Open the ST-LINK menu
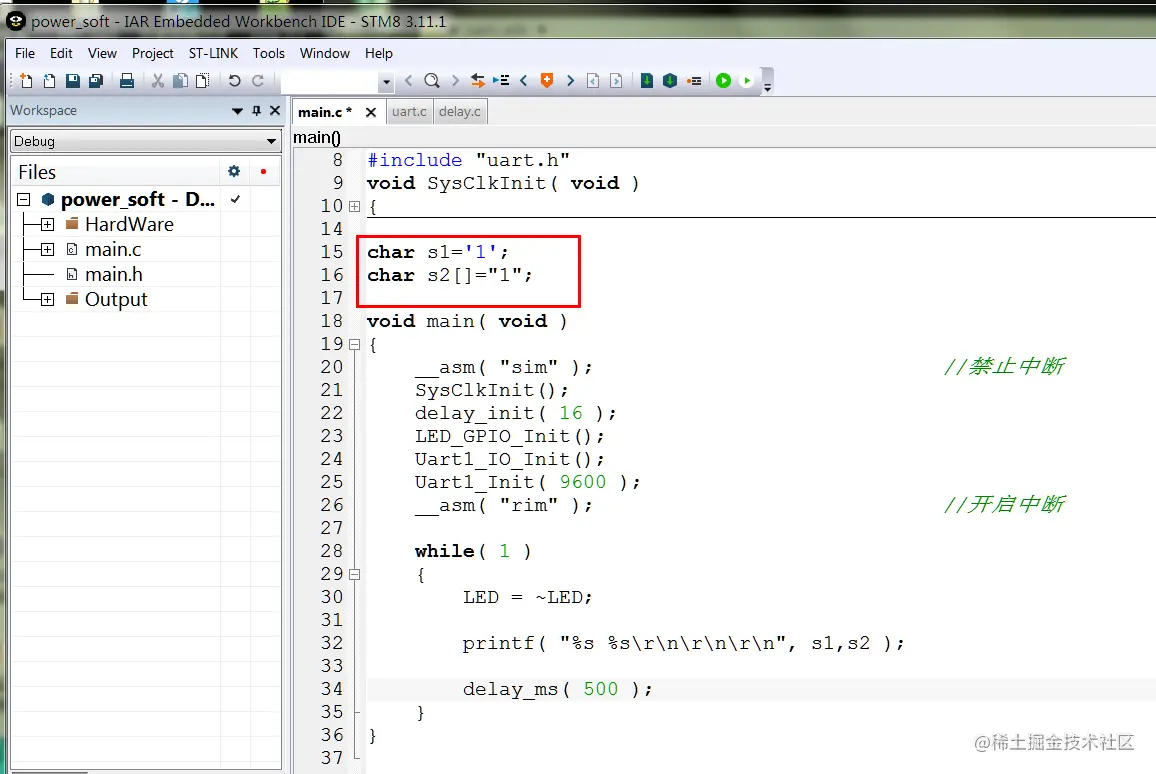The width and height of the screenshot is (1156, 774). pos(213,53)
